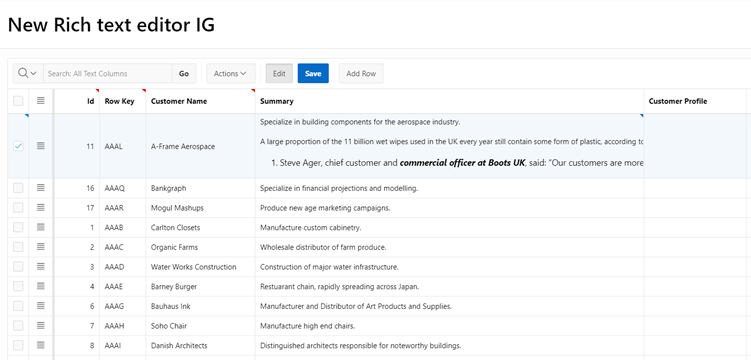Click the Bauhaus Ink customer name cell
The width and height of the screenshot is (751, 360).
pos(201,306)
